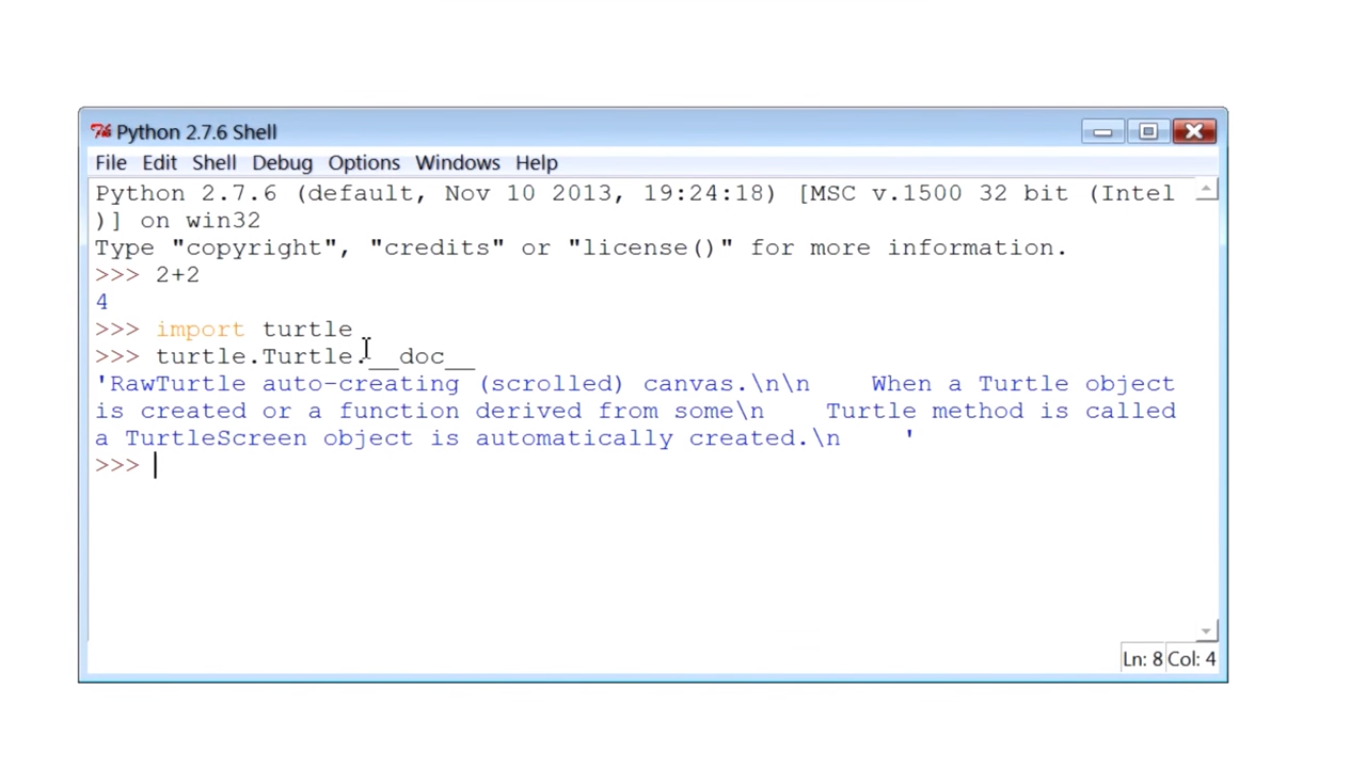Open the Options menu
Screen dimensions: 1366x768
pyautogui.click(x=364, y=163)
